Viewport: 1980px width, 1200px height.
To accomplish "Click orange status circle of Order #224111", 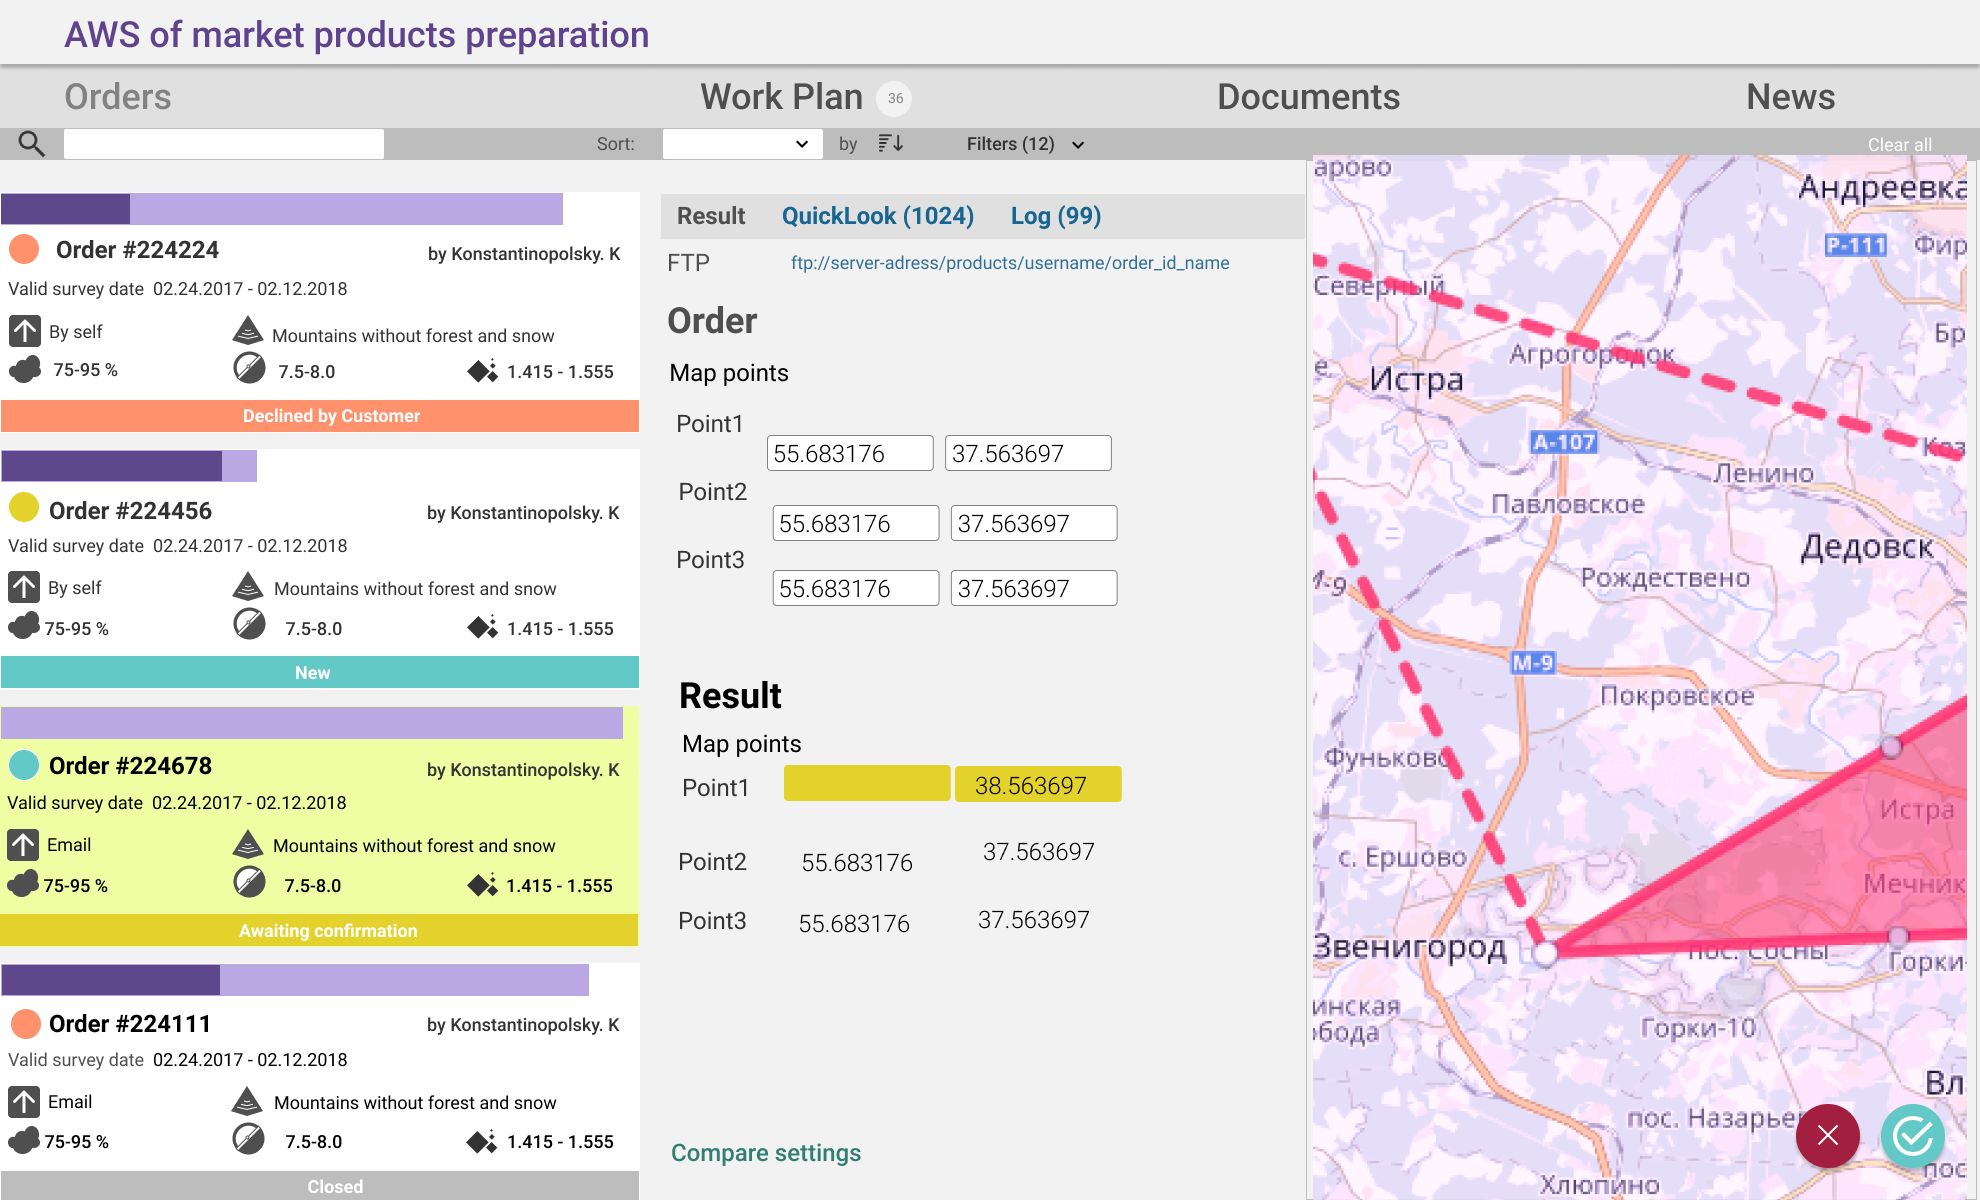I will [x=25, y=1023].
